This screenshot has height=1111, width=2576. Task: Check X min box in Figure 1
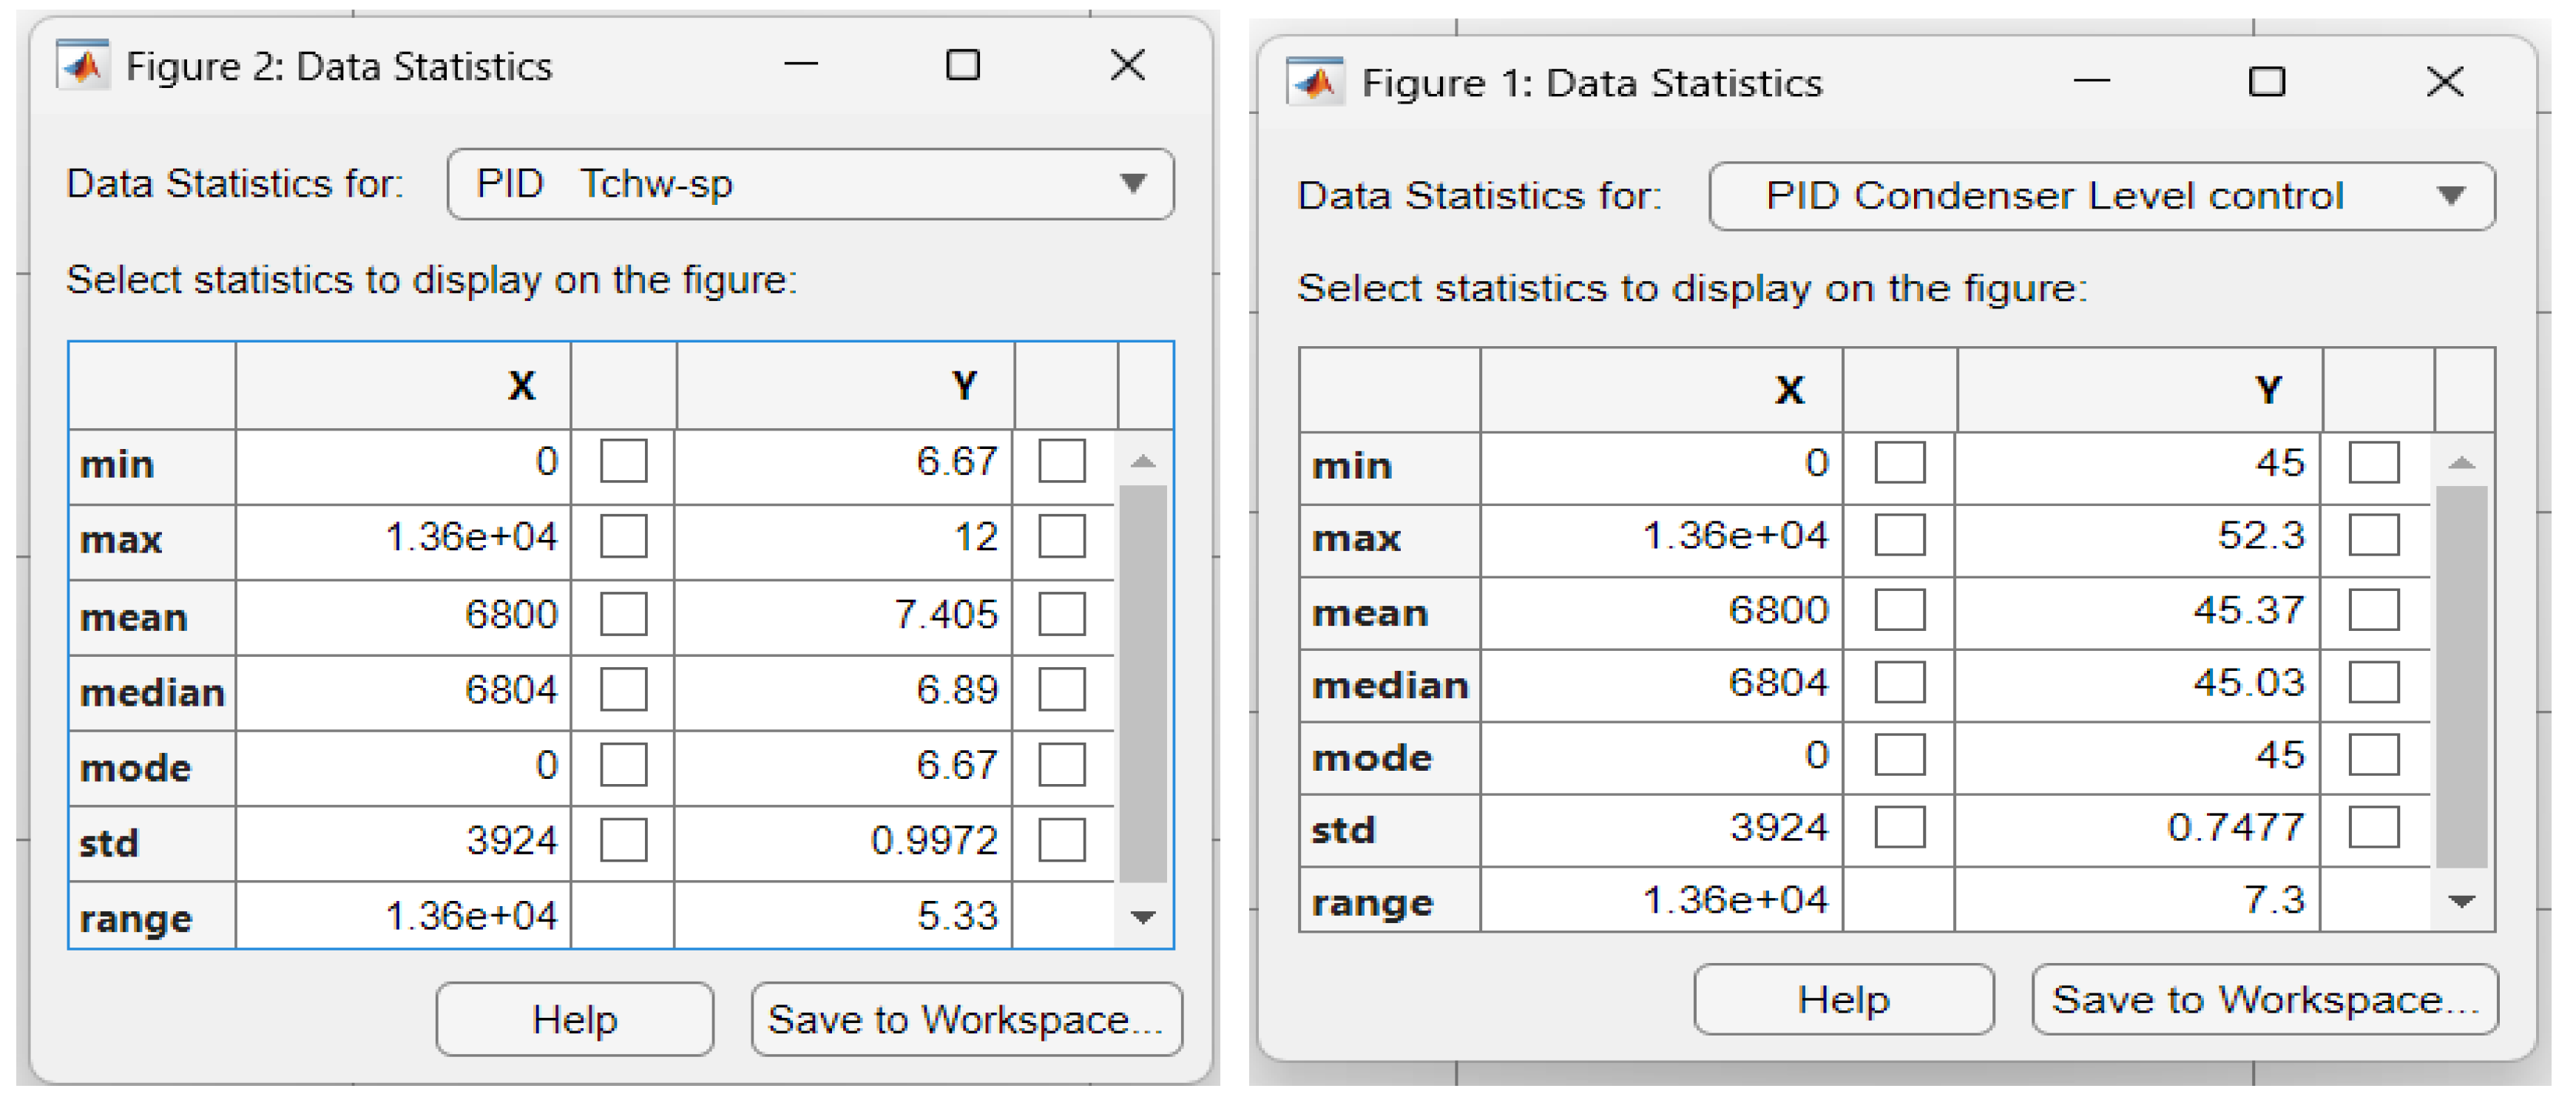coord(1899,463)
